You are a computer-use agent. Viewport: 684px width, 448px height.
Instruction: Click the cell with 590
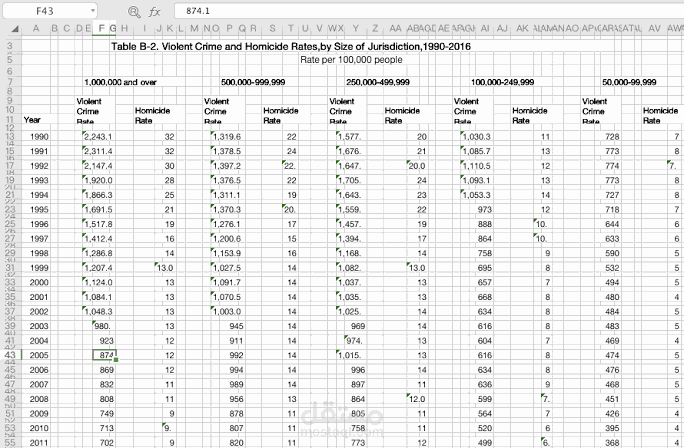point(612,253)
